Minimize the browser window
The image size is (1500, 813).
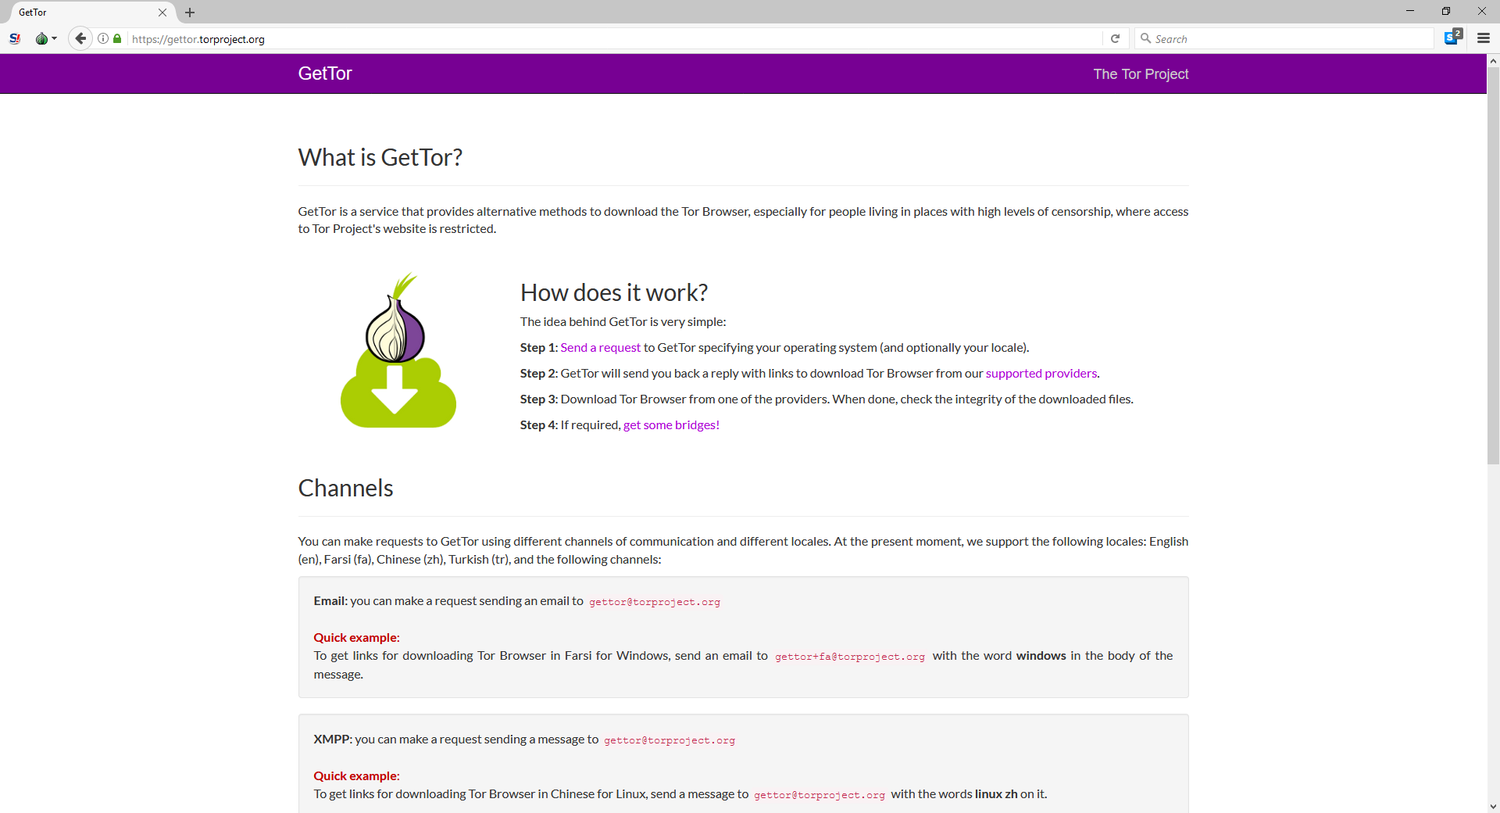tap(1410, 11)
